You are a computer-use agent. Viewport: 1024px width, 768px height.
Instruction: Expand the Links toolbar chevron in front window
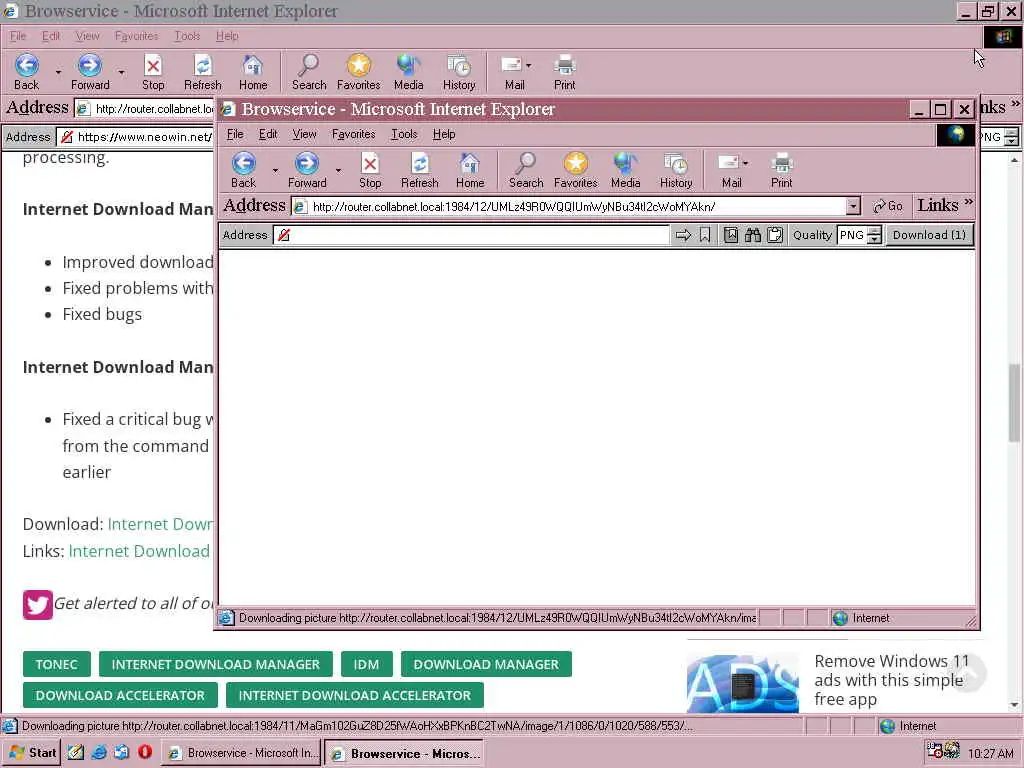tap(968, 202)
